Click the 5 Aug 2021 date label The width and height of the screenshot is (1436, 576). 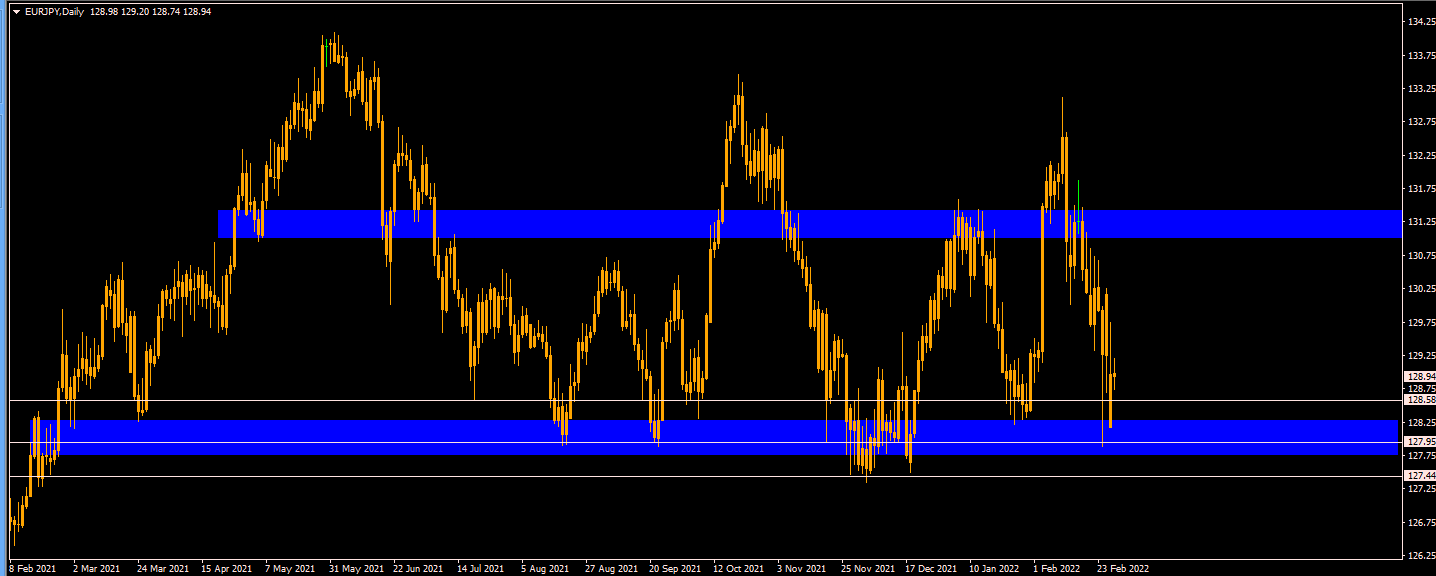click(x=546, y=568)
